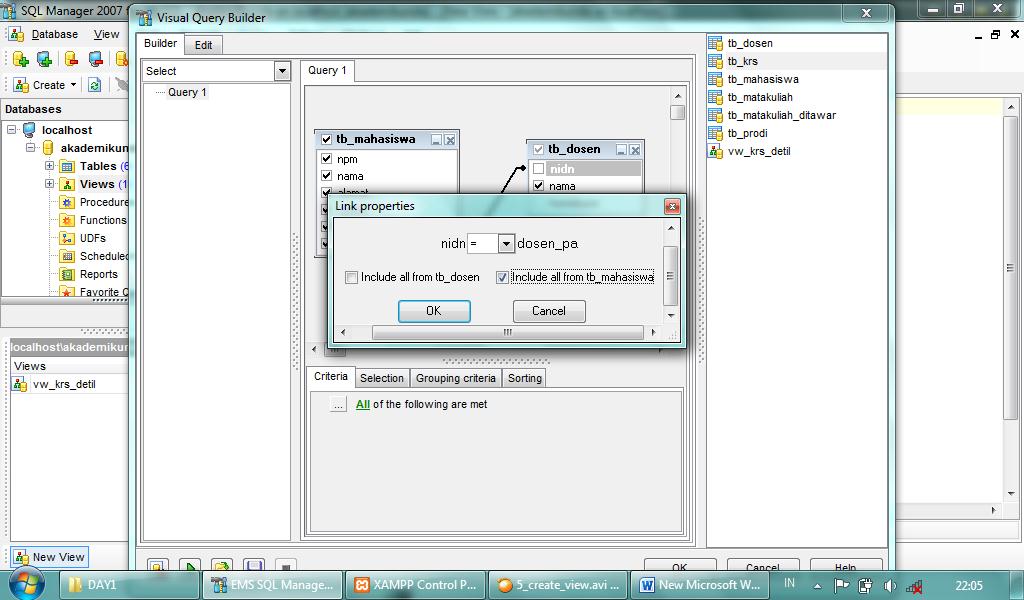
Task: Click the Register Host toolbar icon
Action: [x=44, y=59]
